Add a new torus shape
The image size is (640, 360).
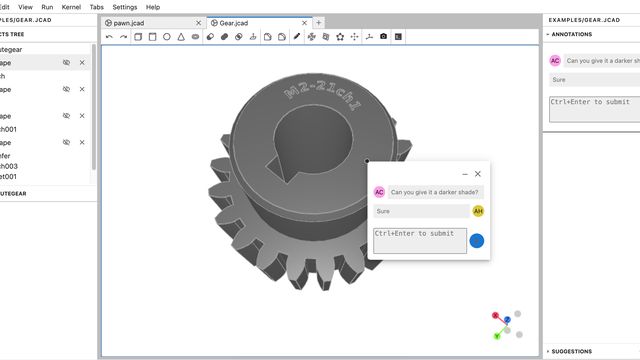(x=196, y=37)
